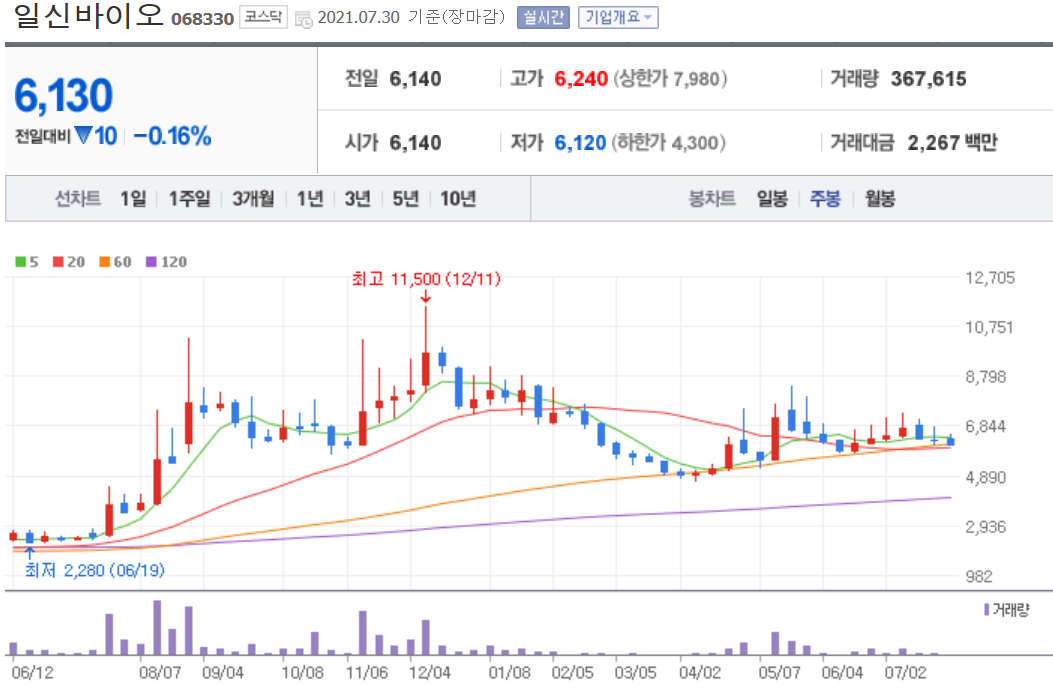Select the 3개월 line chart tab

(254, 199)
